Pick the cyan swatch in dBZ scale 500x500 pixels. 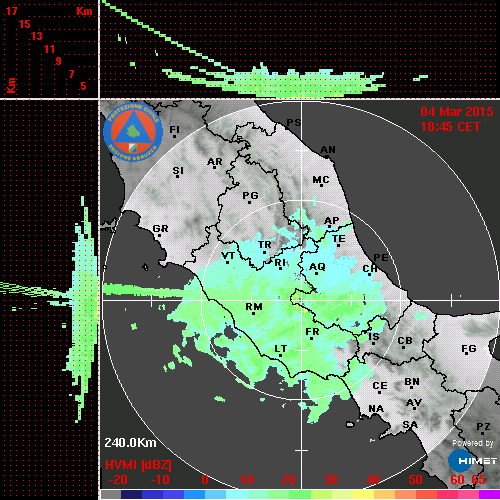[x=236, y=494]
